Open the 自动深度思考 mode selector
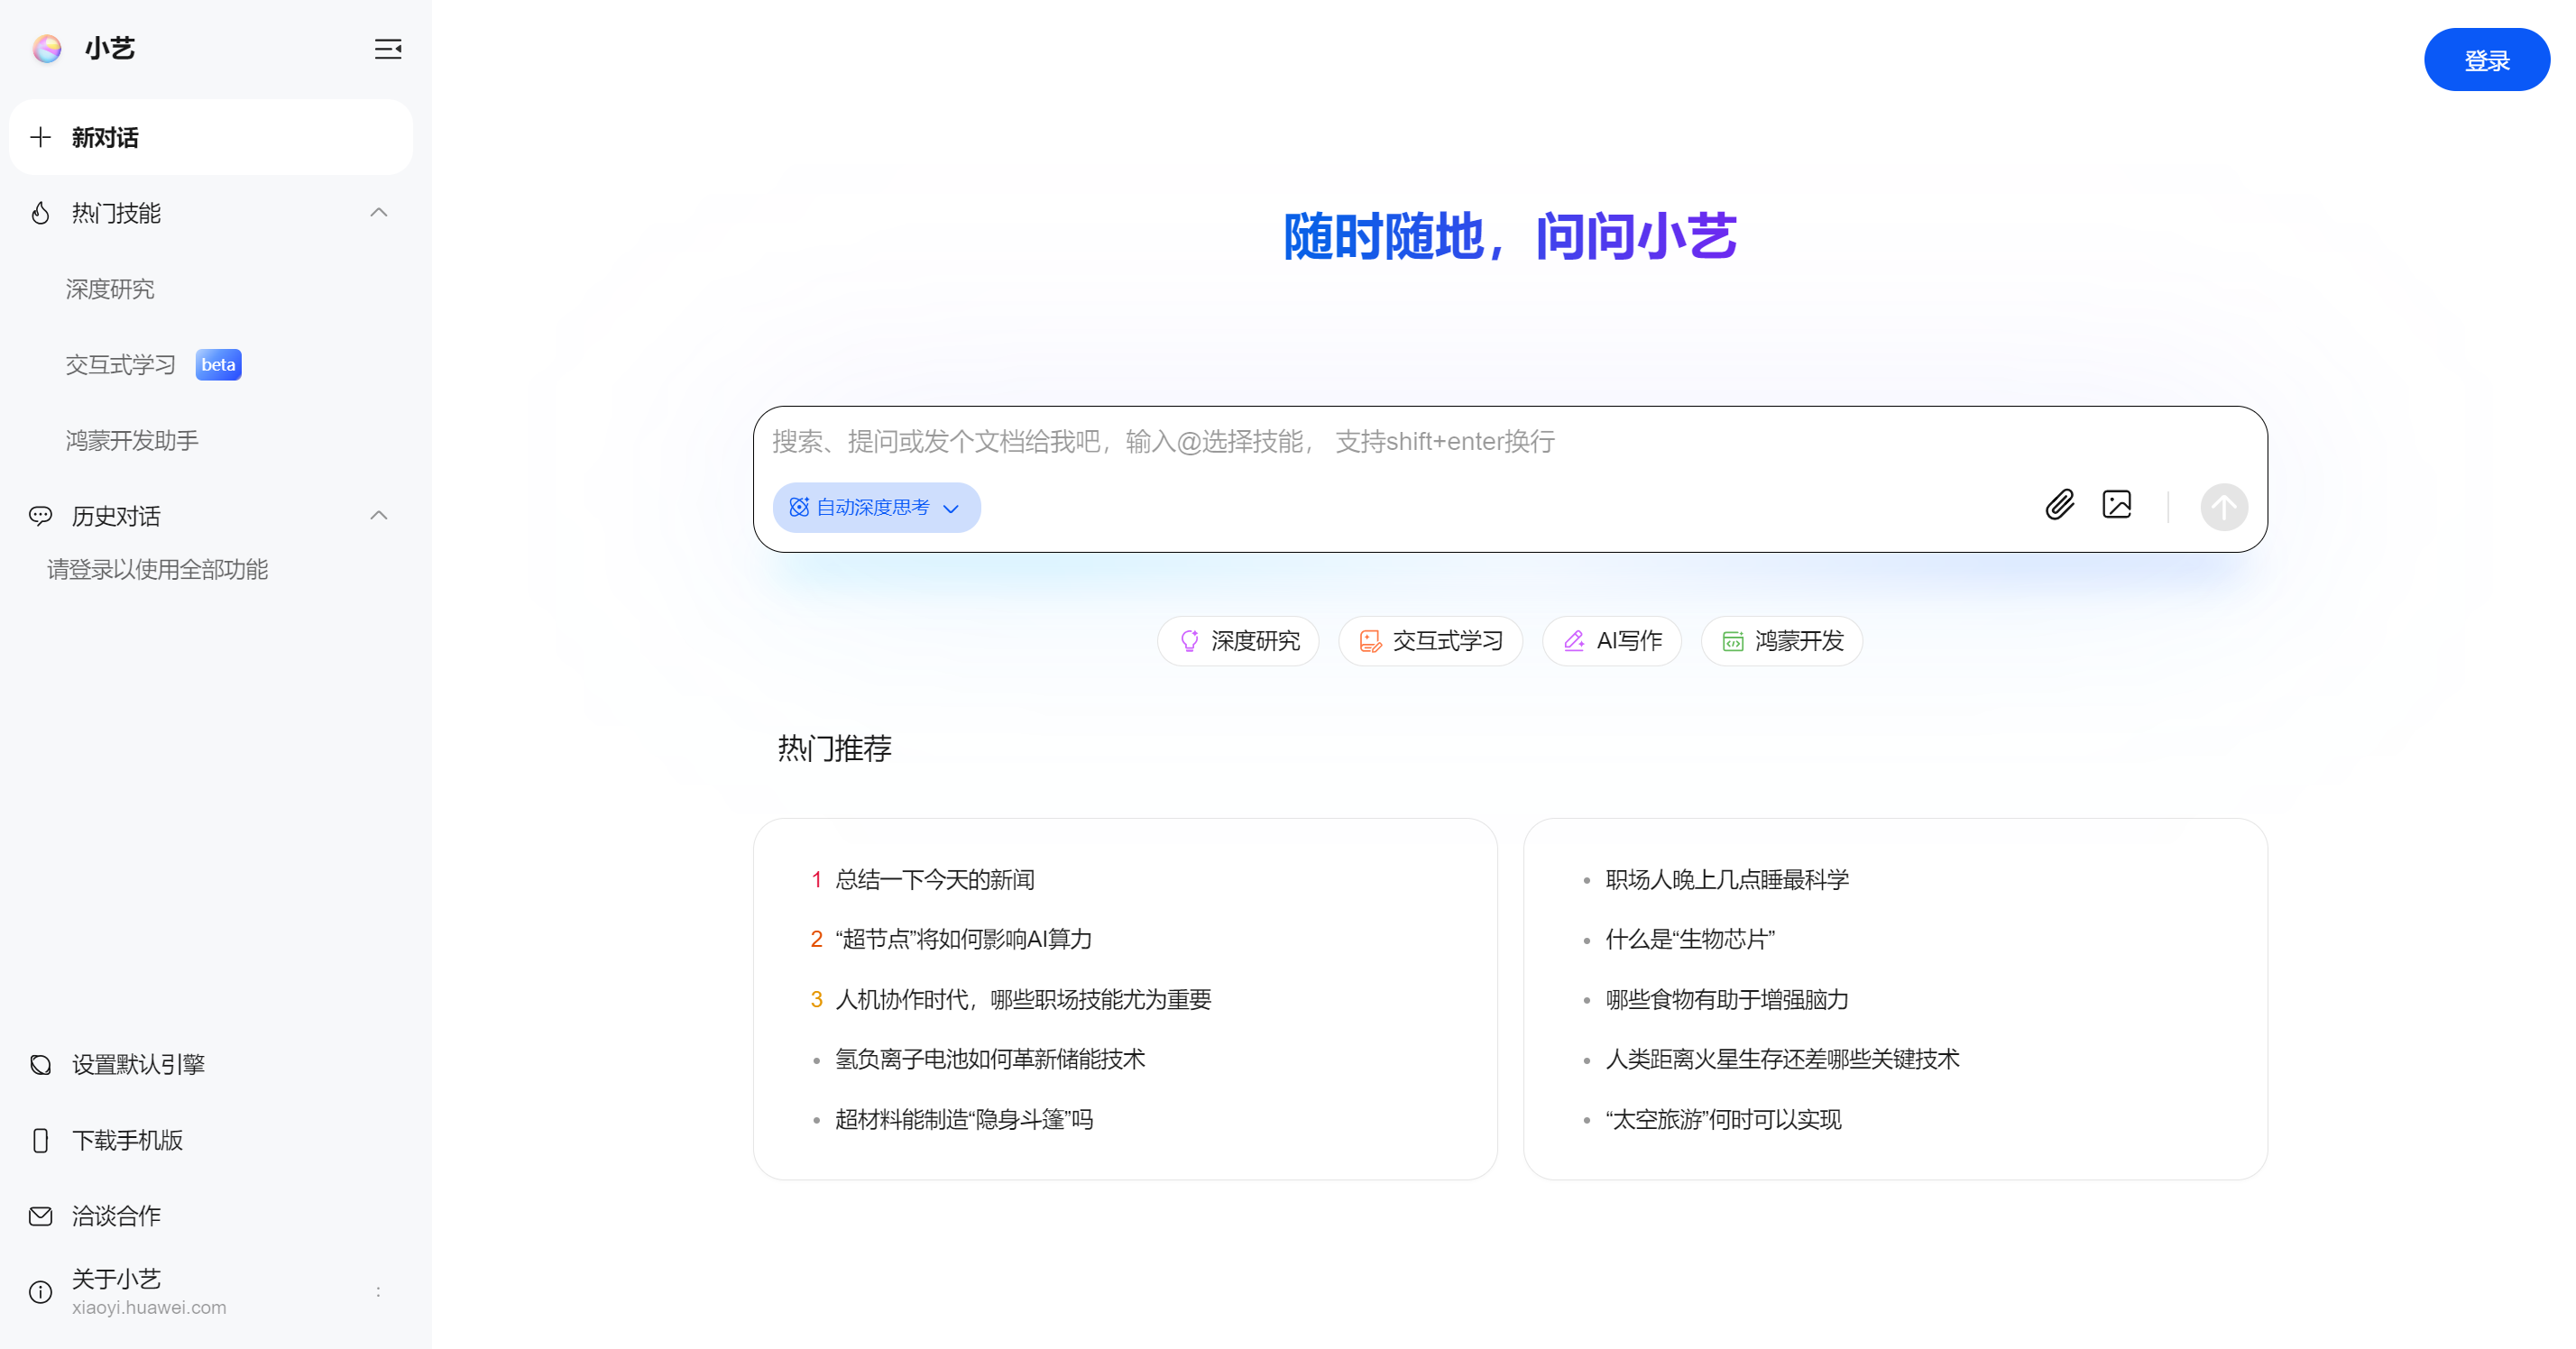The height and width of the screenshot is (1349, 2576). click(876, 507)
